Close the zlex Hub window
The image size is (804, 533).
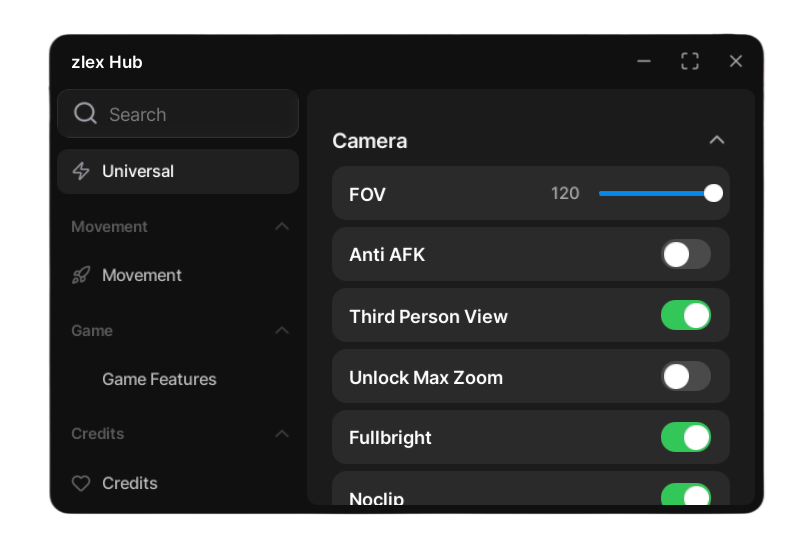(736, 61)
